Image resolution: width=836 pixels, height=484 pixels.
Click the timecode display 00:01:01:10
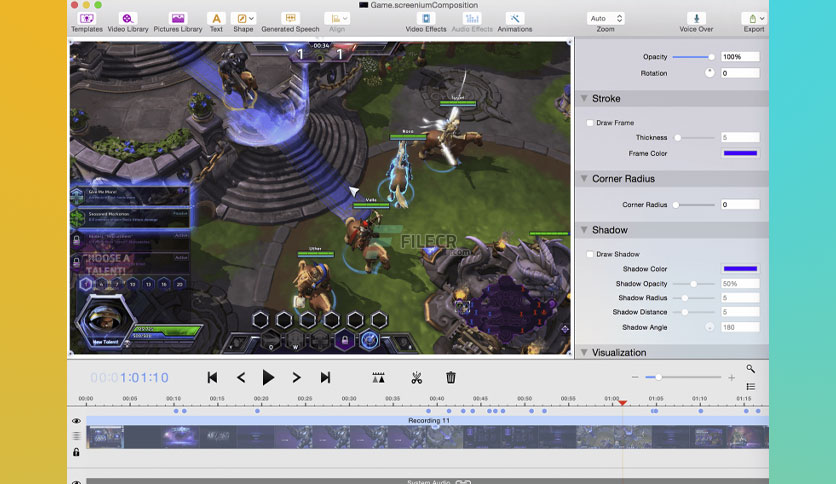(130, 378)
